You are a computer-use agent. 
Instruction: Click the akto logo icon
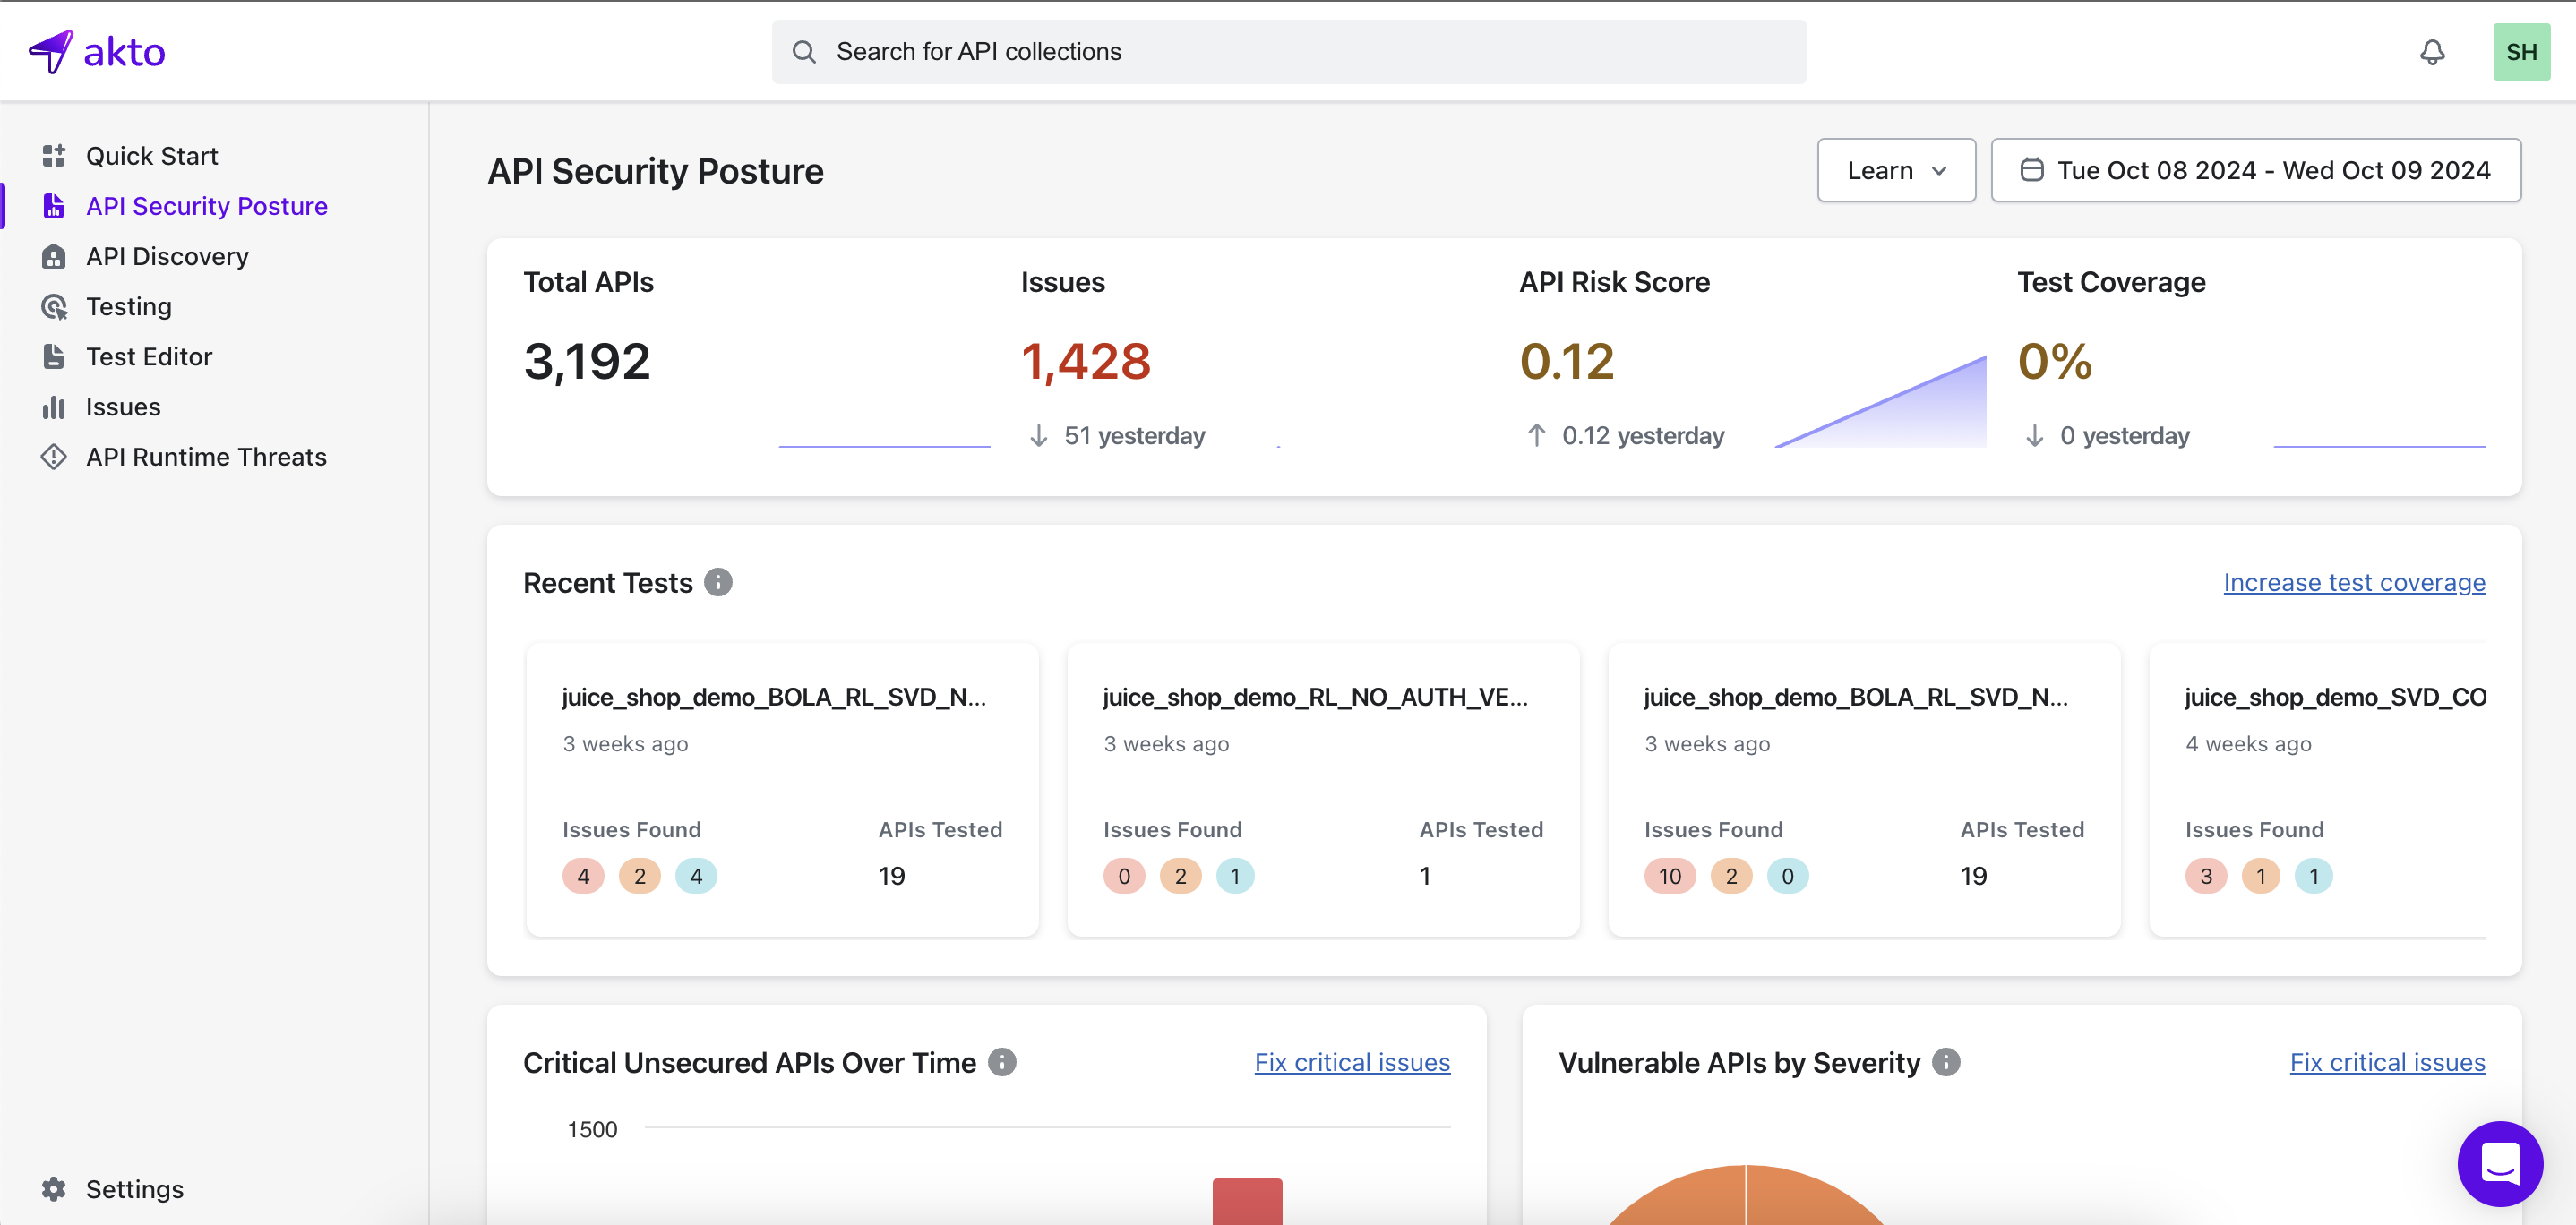tap(51, 51)
